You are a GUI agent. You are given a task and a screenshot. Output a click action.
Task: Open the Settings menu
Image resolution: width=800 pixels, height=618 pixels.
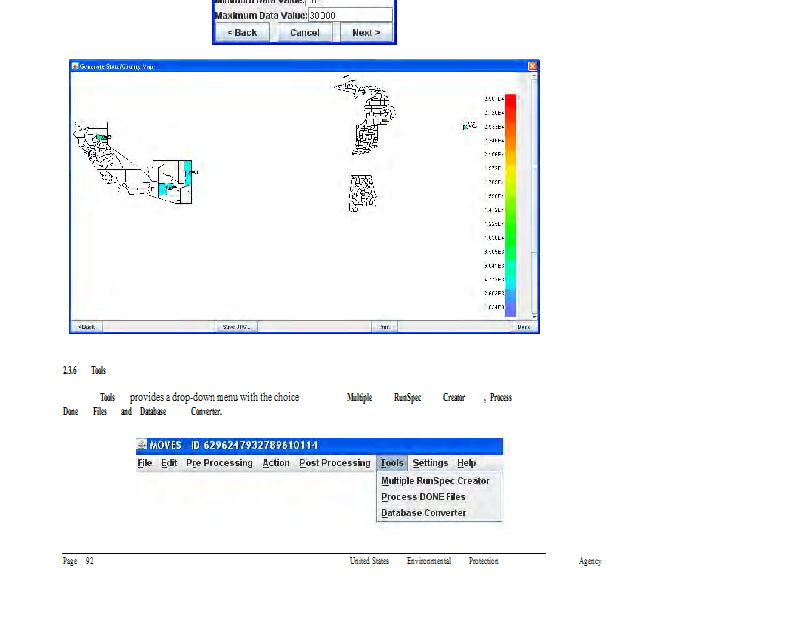[430, 463]
